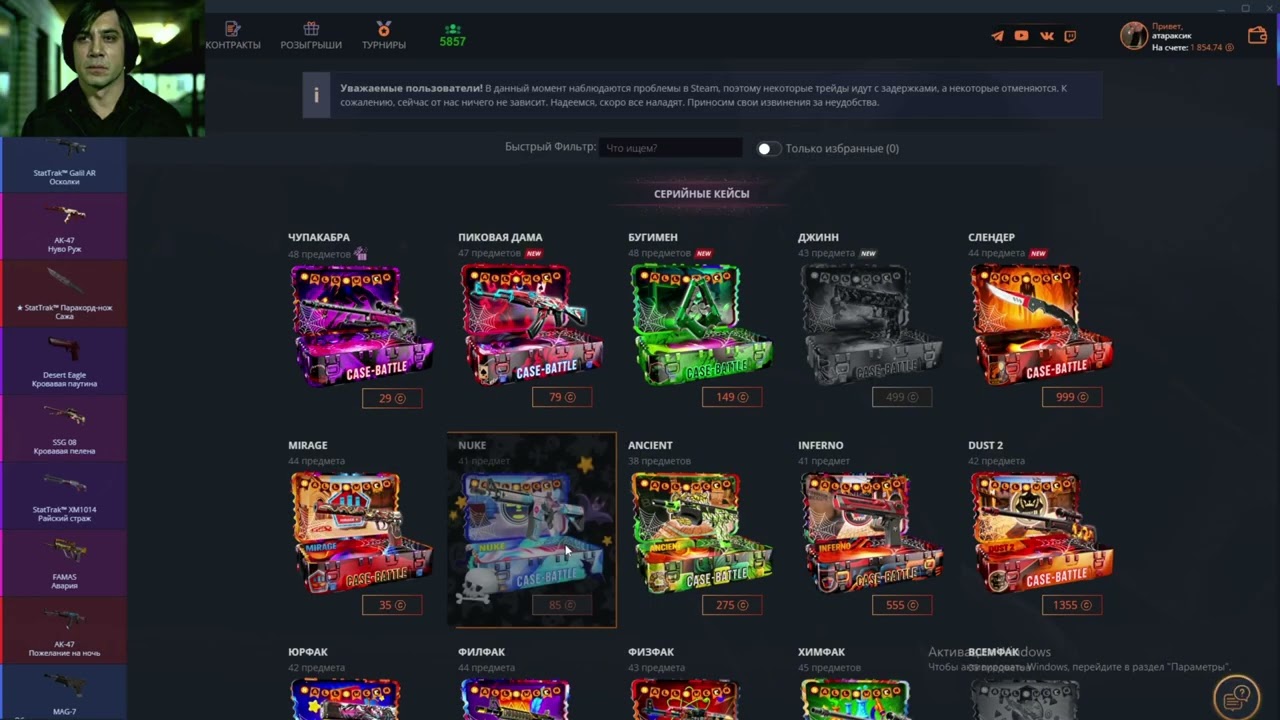This screenshot has height=720, width=1280.
Task: Click the ФИЗФАК case title
Action: [651, 652]
